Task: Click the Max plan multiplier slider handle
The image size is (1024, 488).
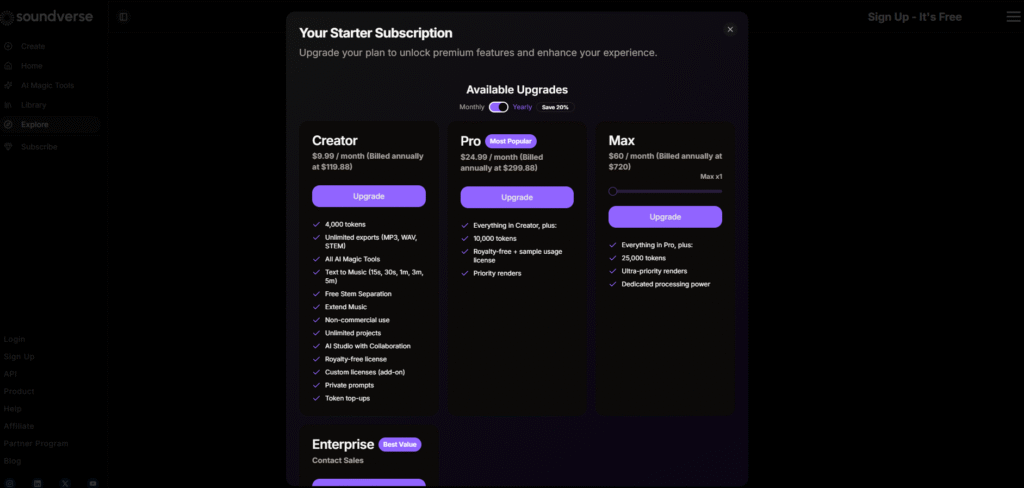Action: point(613,191)
